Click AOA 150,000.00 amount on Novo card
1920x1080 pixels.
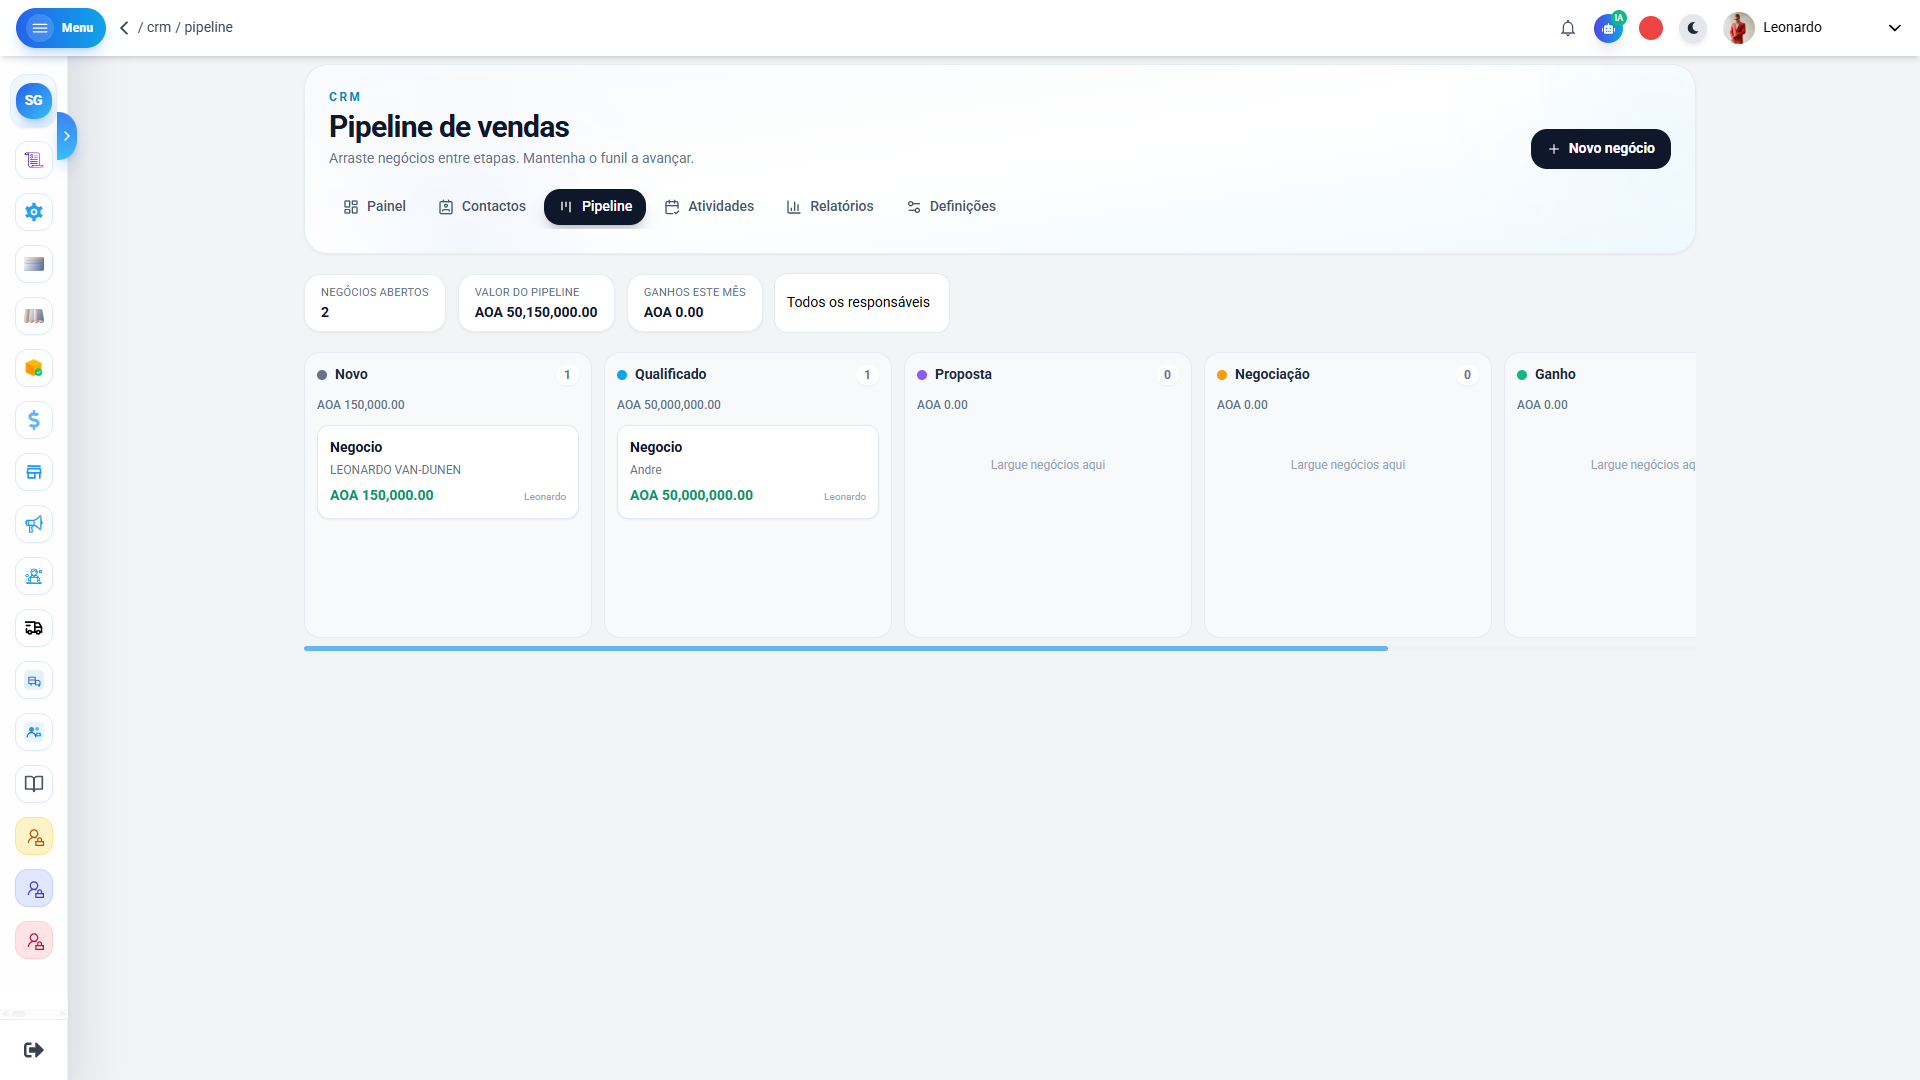(x=382, y=496)
